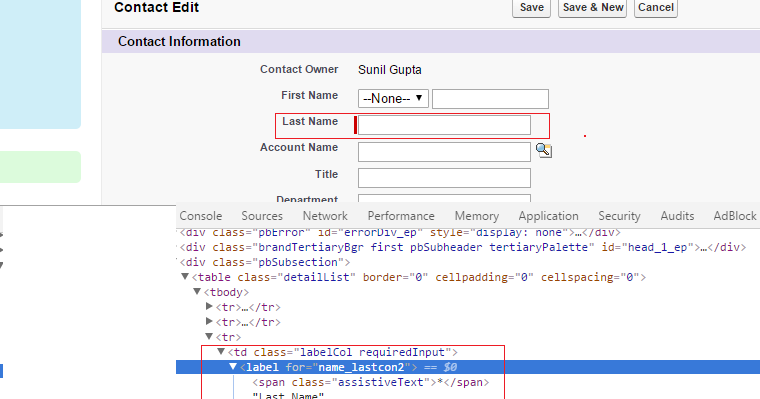Click the Contact Edit page title

(x=157, y=7)
